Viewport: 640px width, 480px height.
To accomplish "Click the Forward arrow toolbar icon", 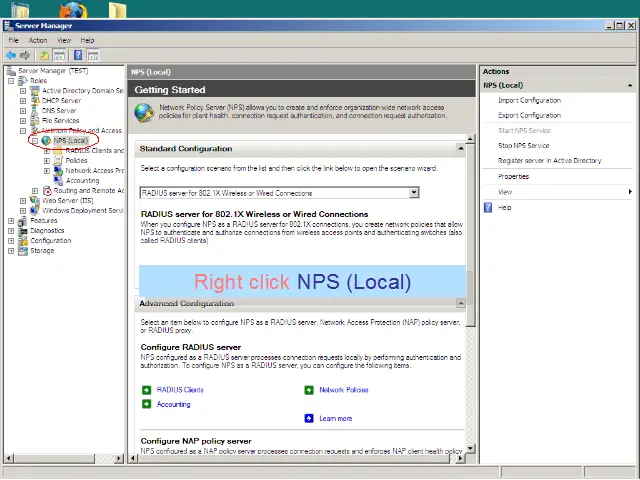I will pyautogui.click(x=25, y=55).
